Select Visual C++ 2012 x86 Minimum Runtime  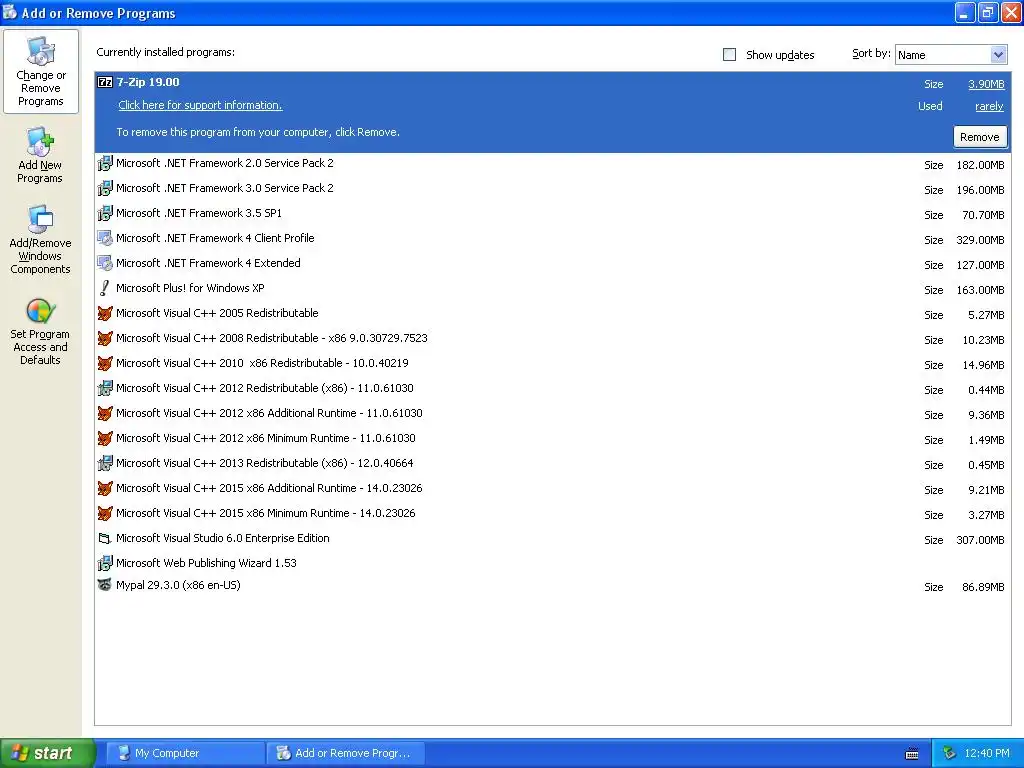click(x=552, y=439)
